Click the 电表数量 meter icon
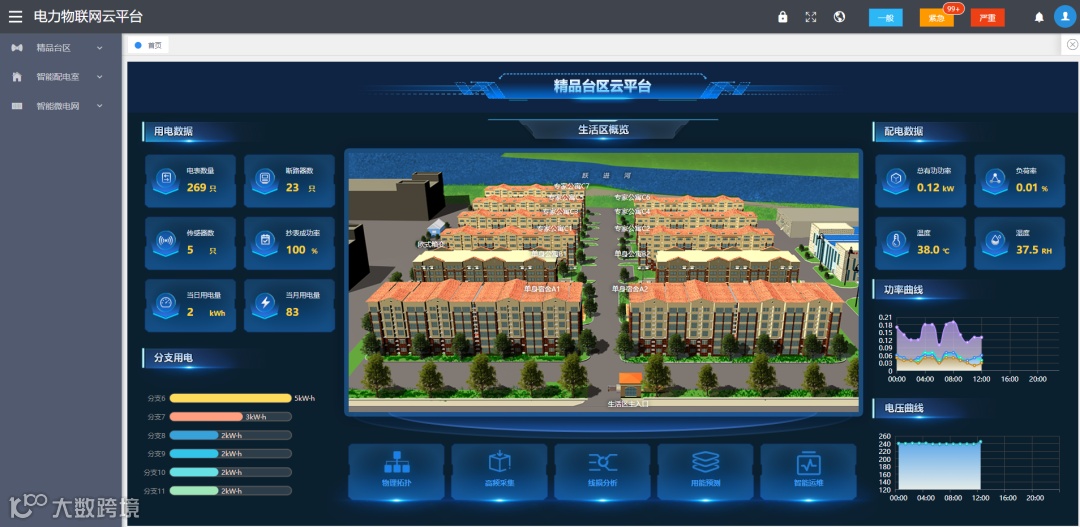 click(x=165, y=180)
